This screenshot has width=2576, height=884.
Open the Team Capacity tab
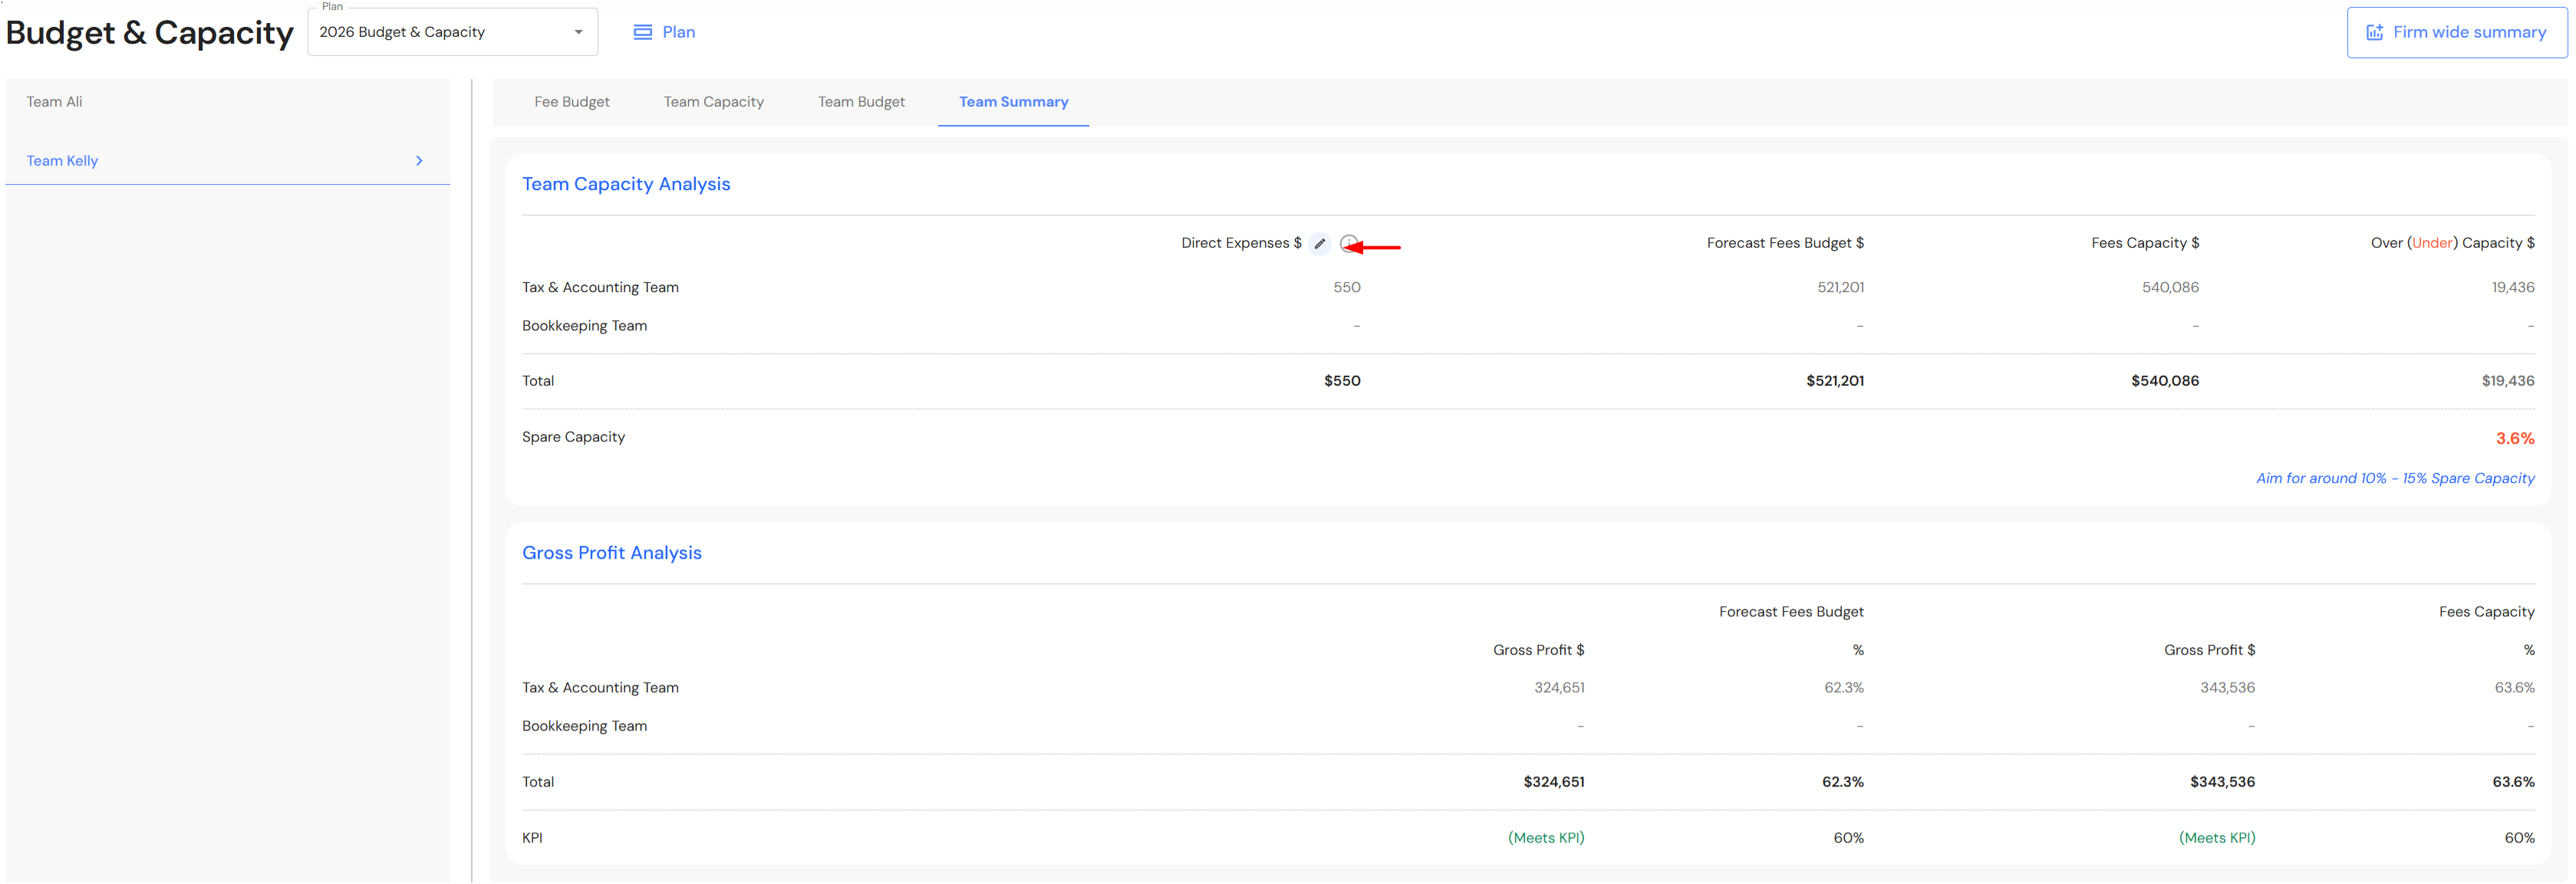click(x=713, y=102)
